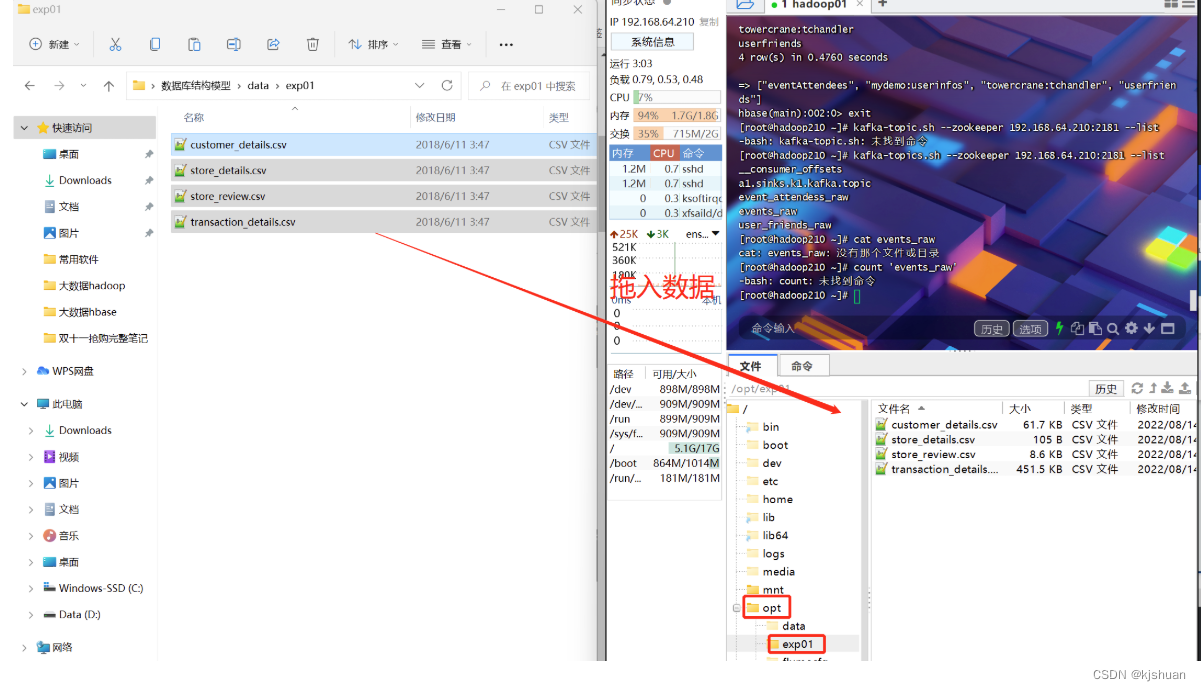Click the Share icon in Explorer toolbar
This screenshot has width=1201, height=691.
pyautogui.click(x=273, y=44)
